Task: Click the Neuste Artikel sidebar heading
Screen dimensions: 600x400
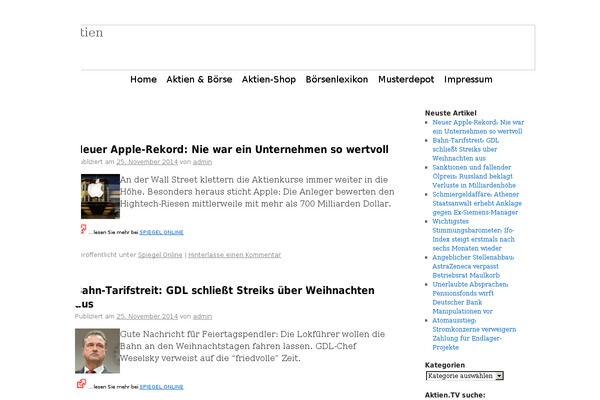Action: tap(450, 113)
